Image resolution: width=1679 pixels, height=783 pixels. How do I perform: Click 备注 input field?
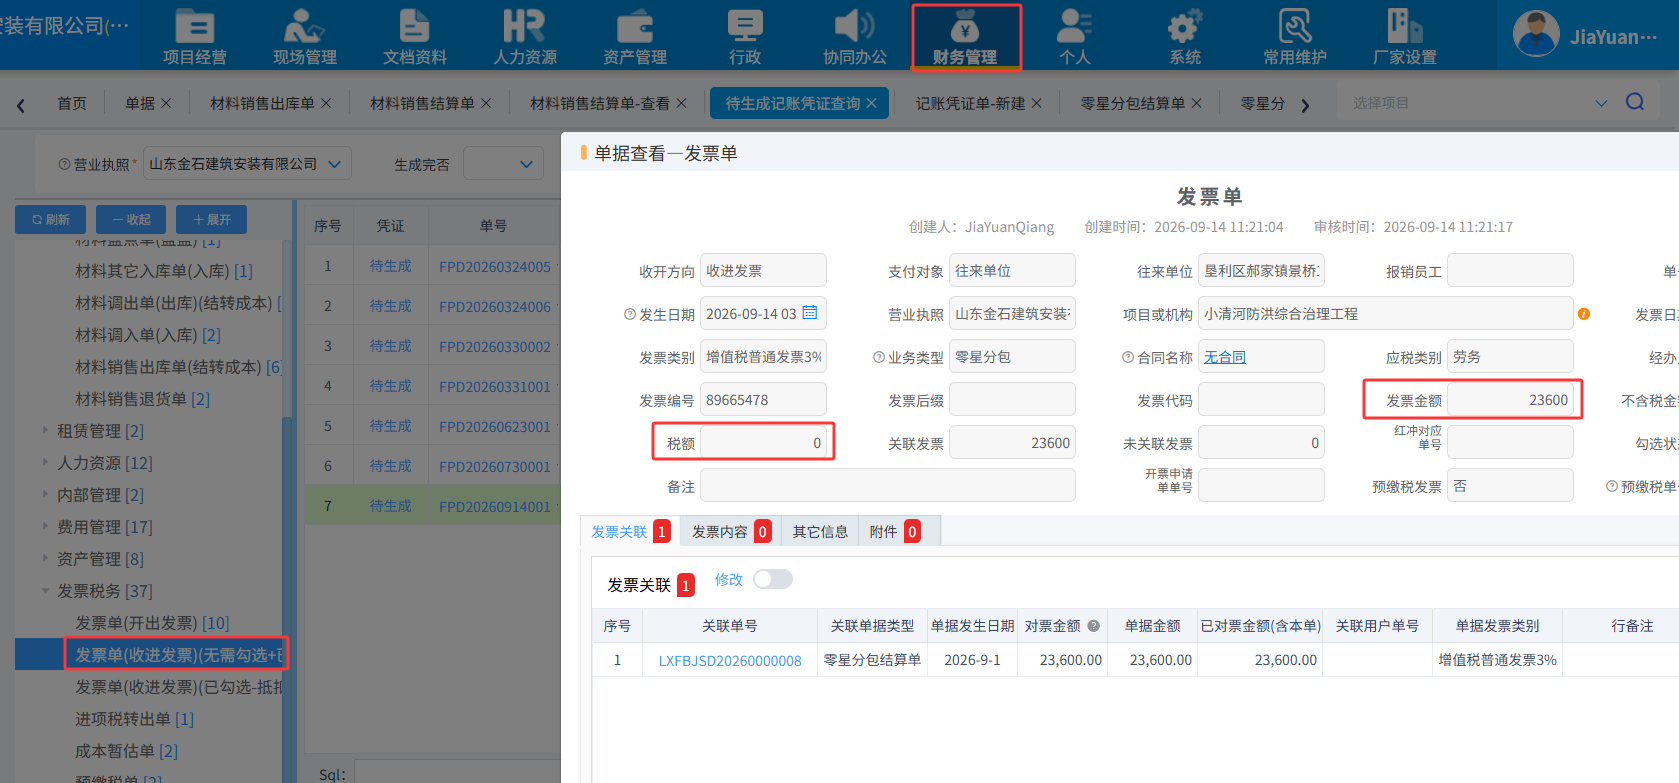(888, 486)
